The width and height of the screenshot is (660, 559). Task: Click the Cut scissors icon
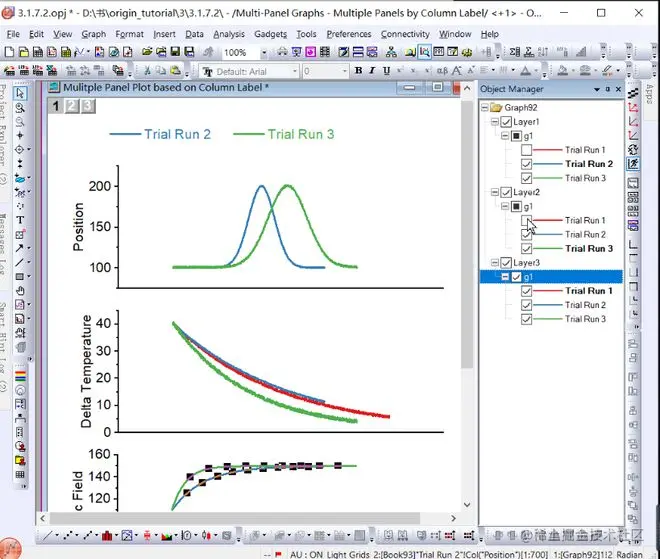click(147, 71)
